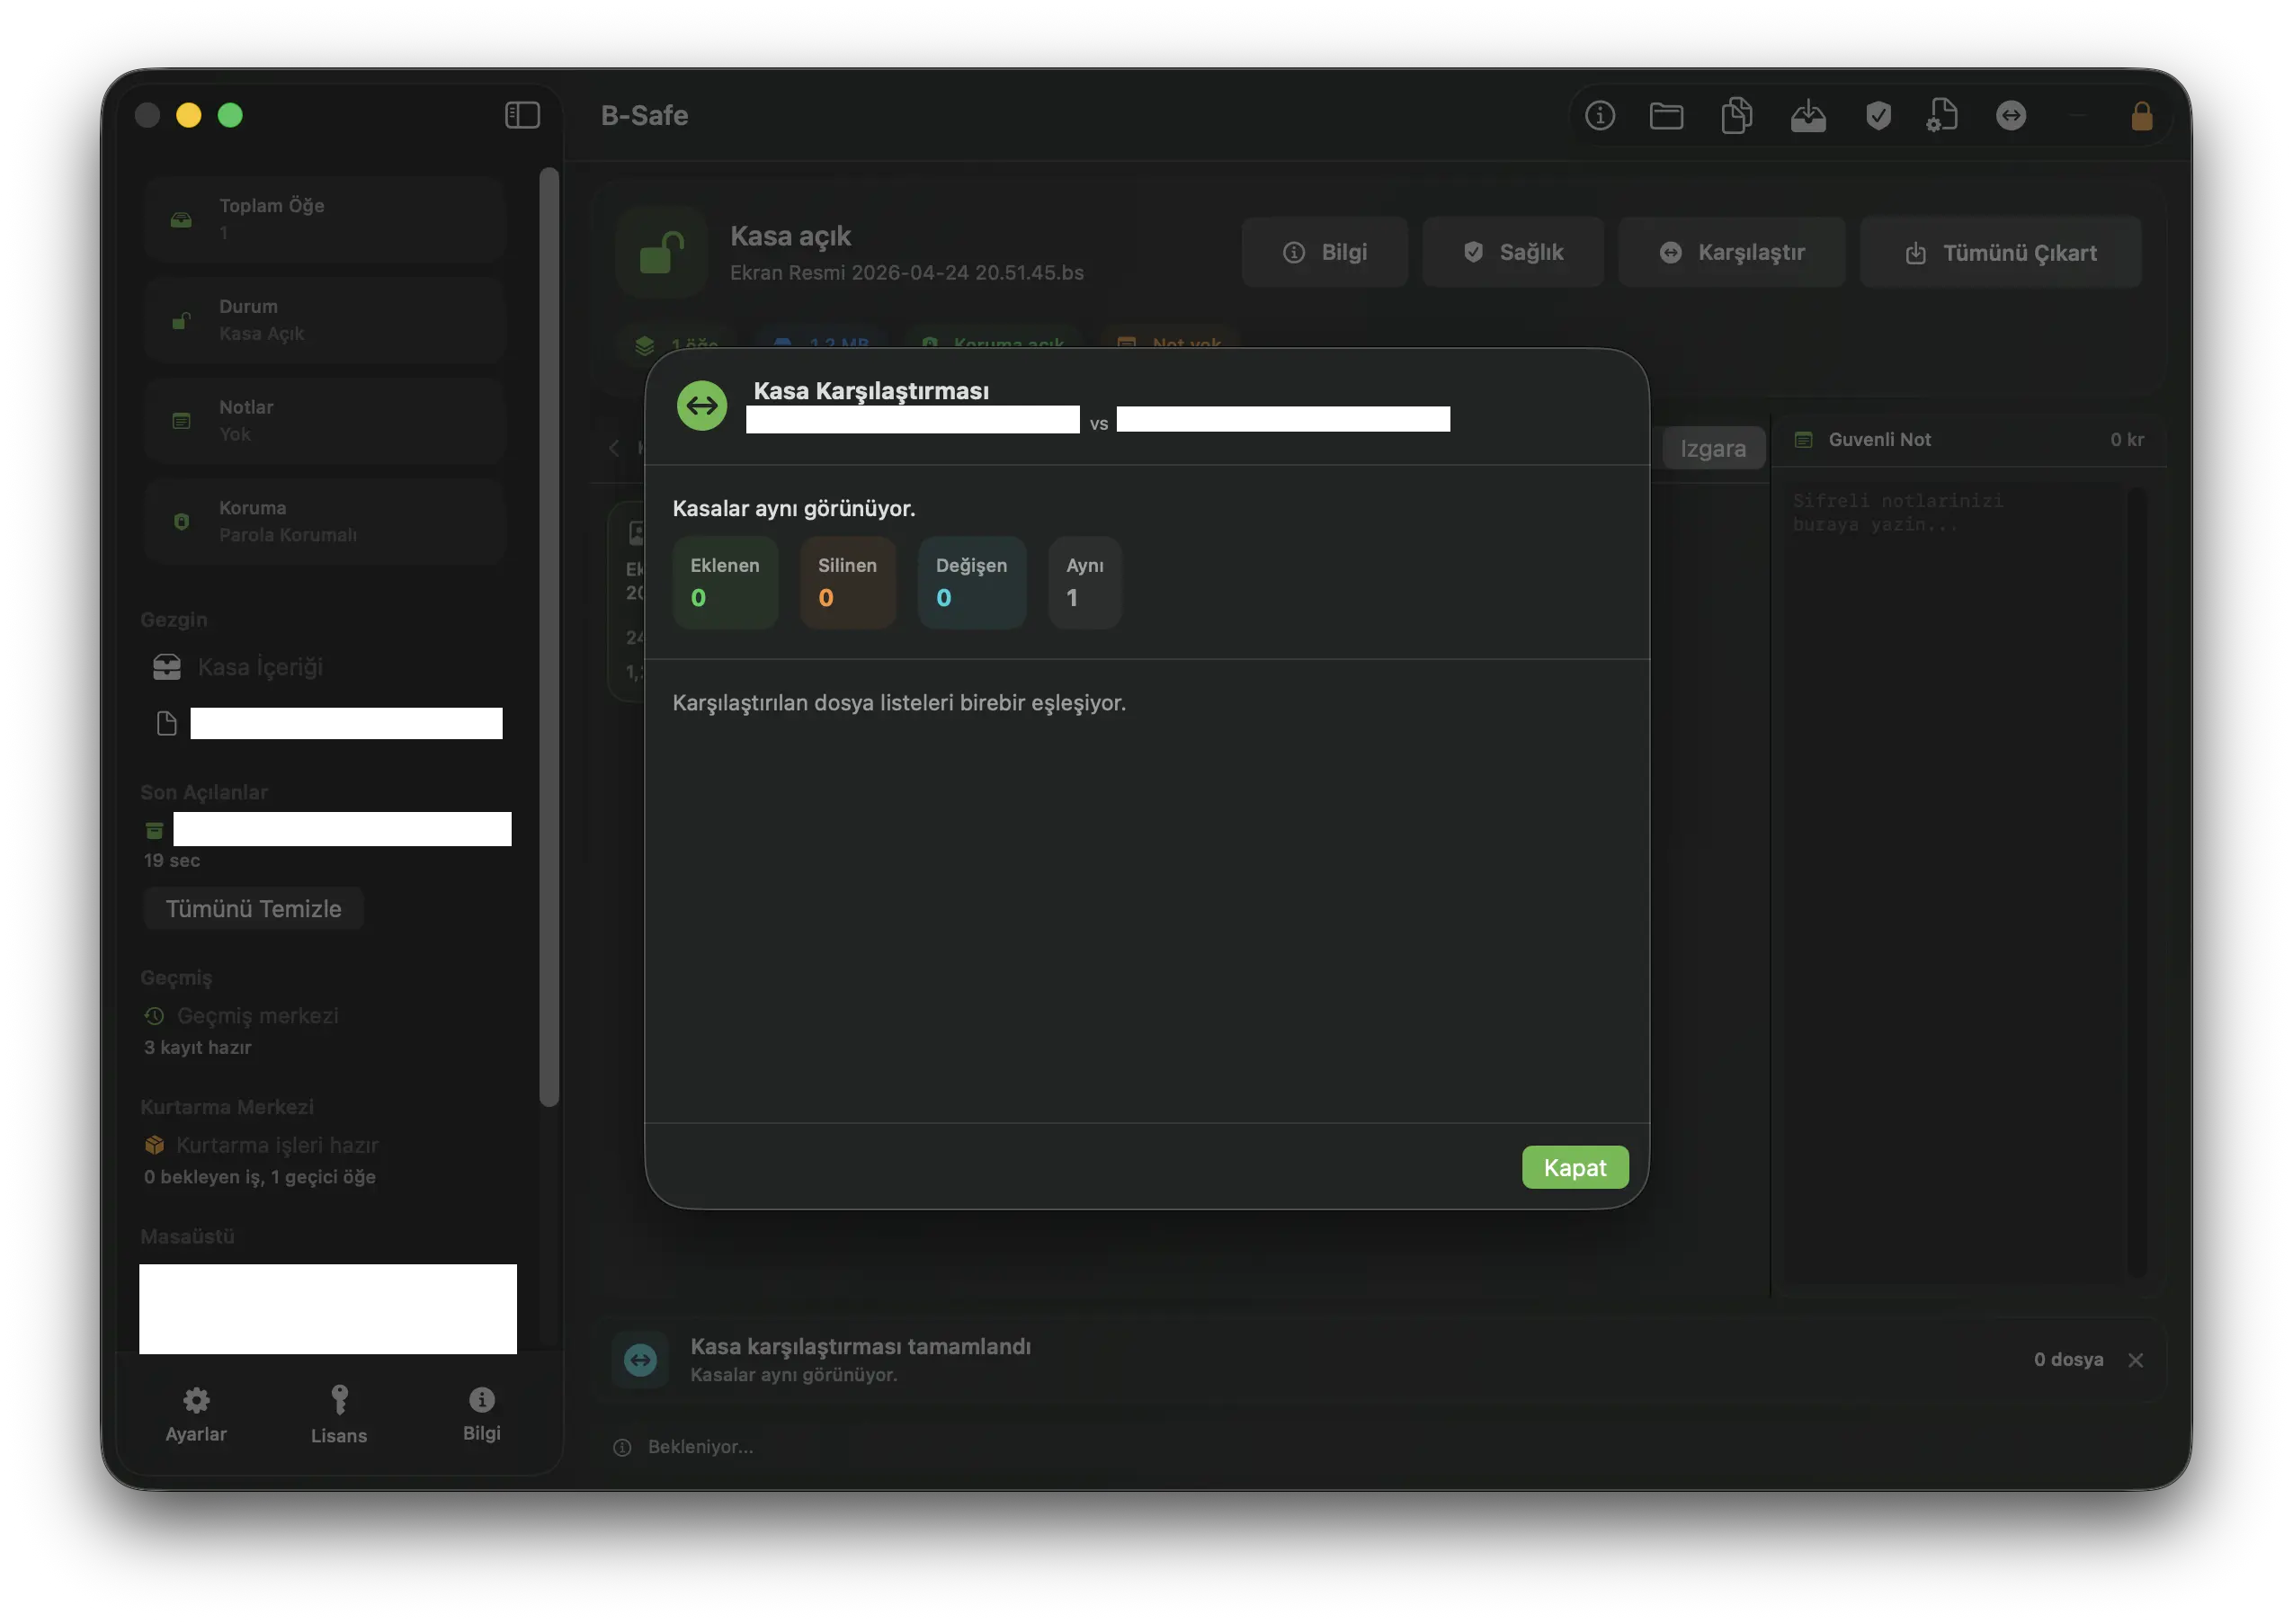Click the shield checkmark icon in top toolbar
2293x1624 pixels.
coord(1878,116)
